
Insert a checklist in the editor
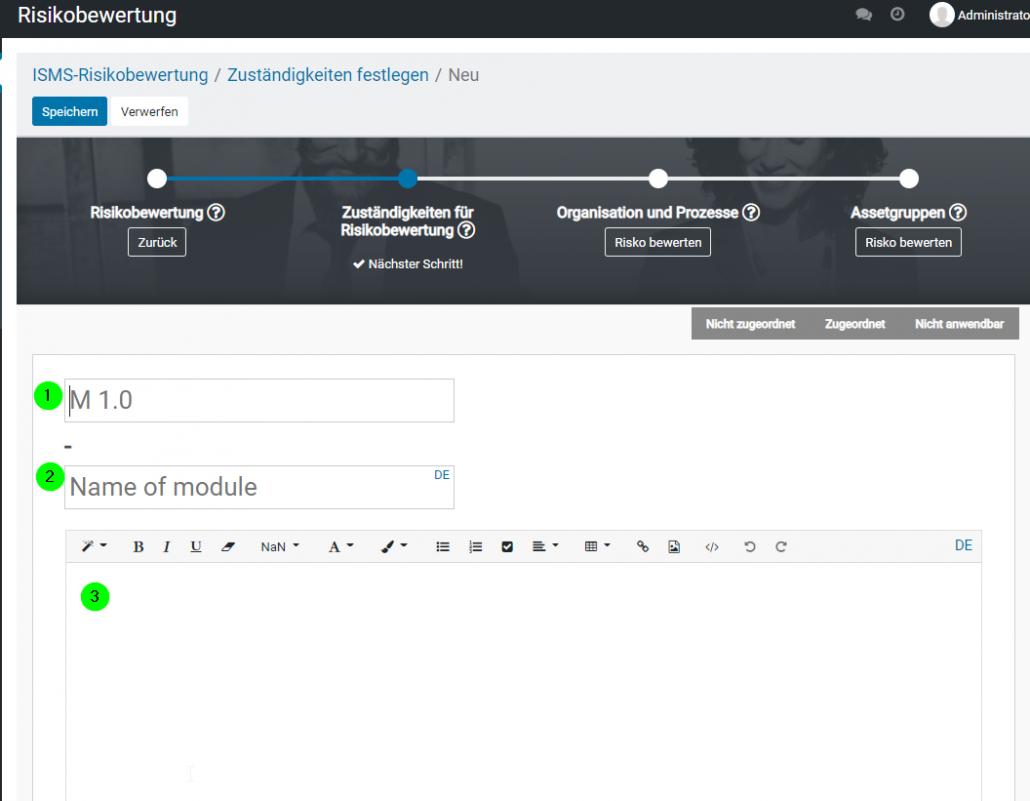coord(507,547)
